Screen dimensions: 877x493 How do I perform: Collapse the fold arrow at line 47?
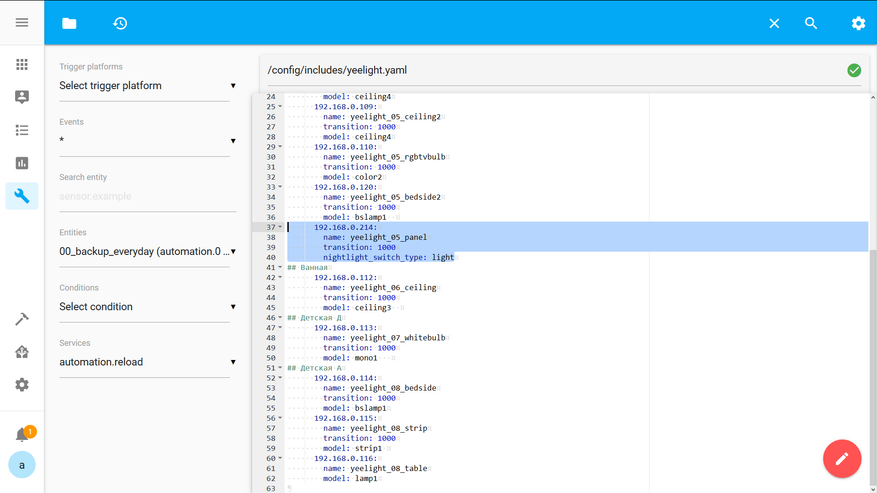[x=280, y=328]
